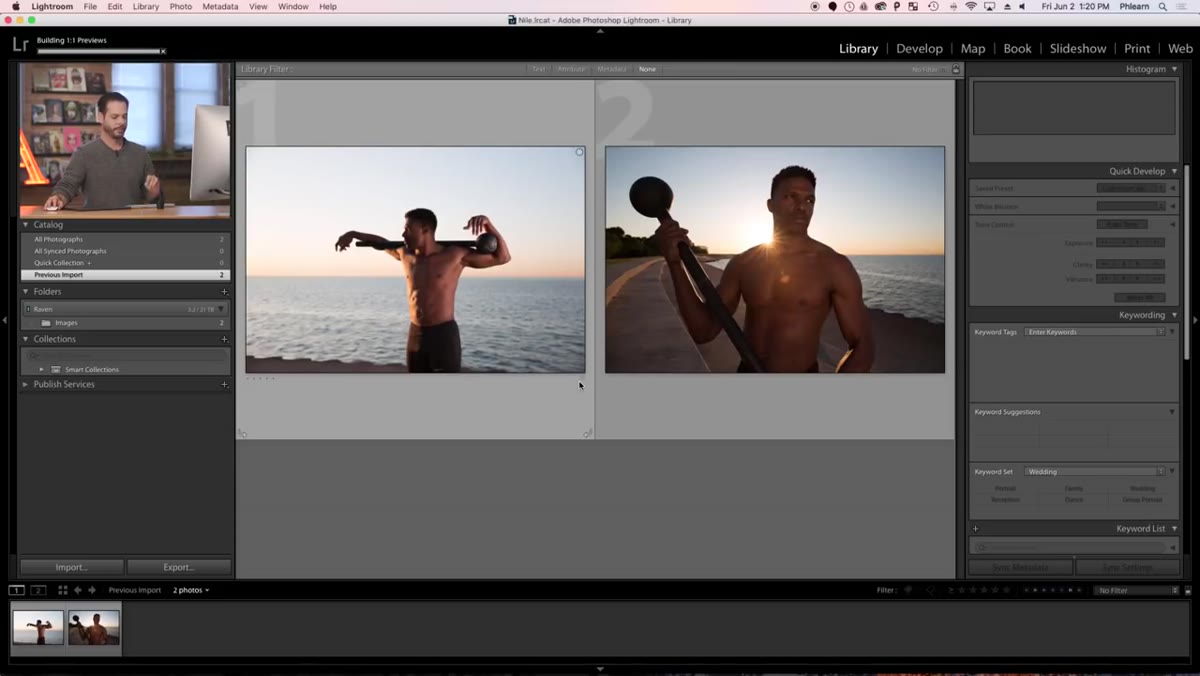Open the Metadata menu
The image size is (1200, 676).
220,6
